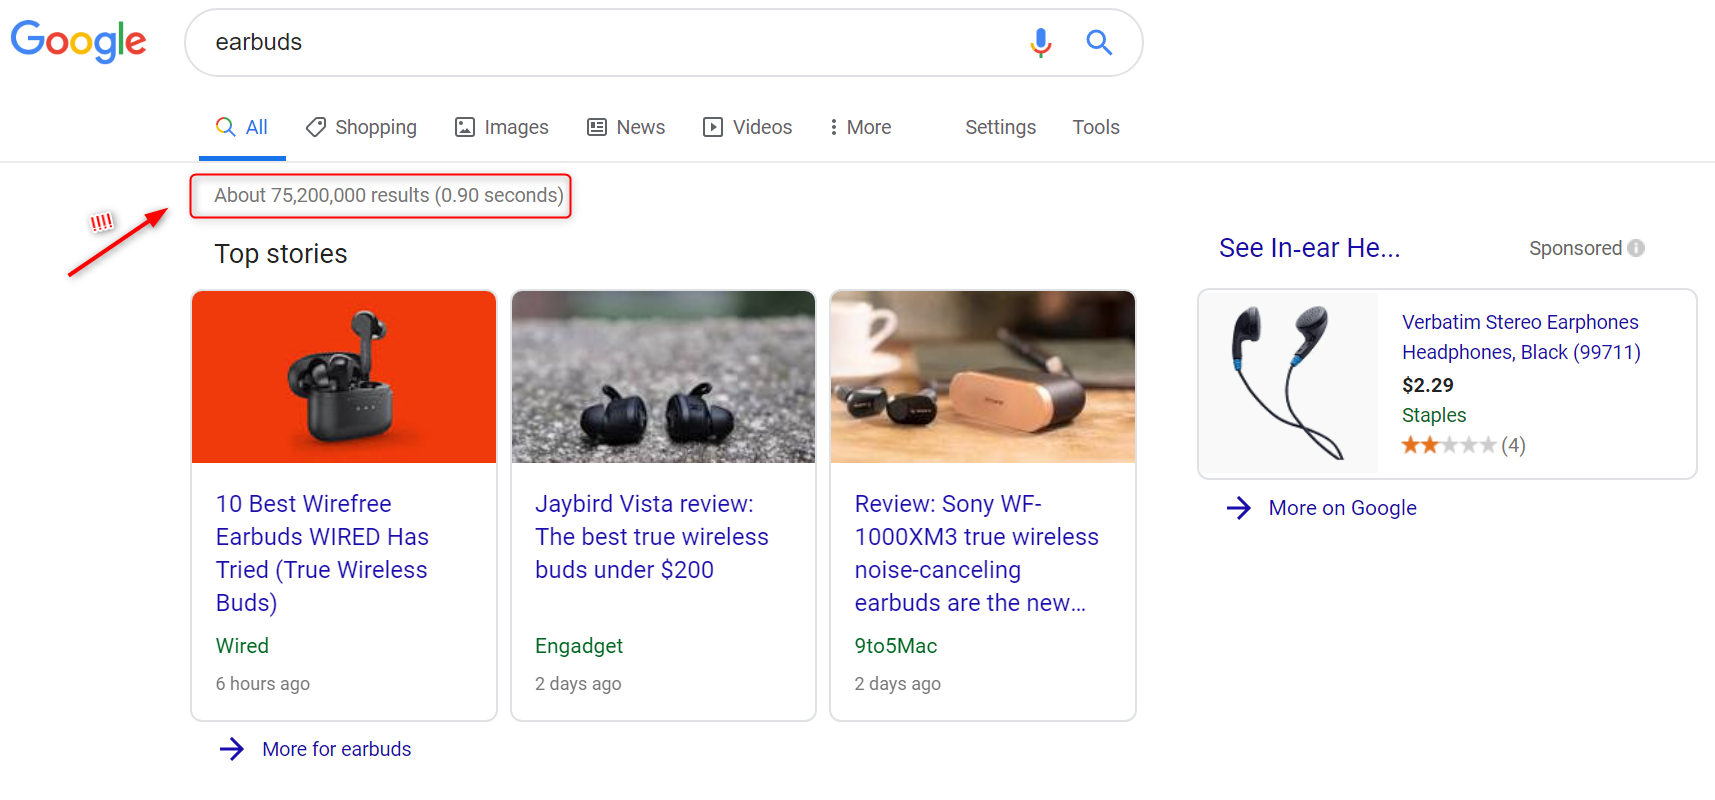1715x800 pixels.
Task: Click the Wired source label
Action: coord(242,646)
